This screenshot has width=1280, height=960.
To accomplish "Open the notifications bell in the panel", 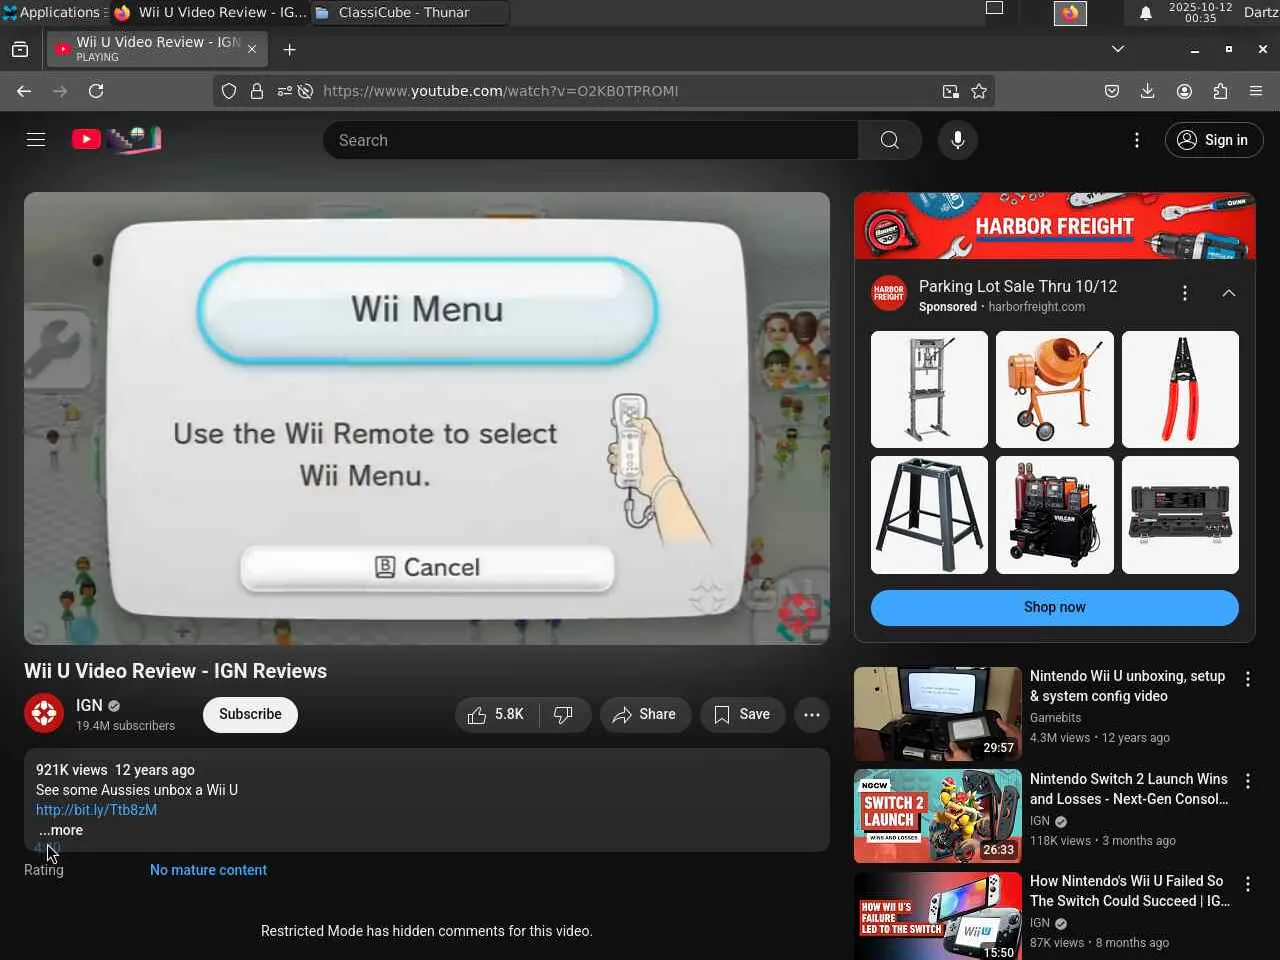I will [x=1146, y=13].
